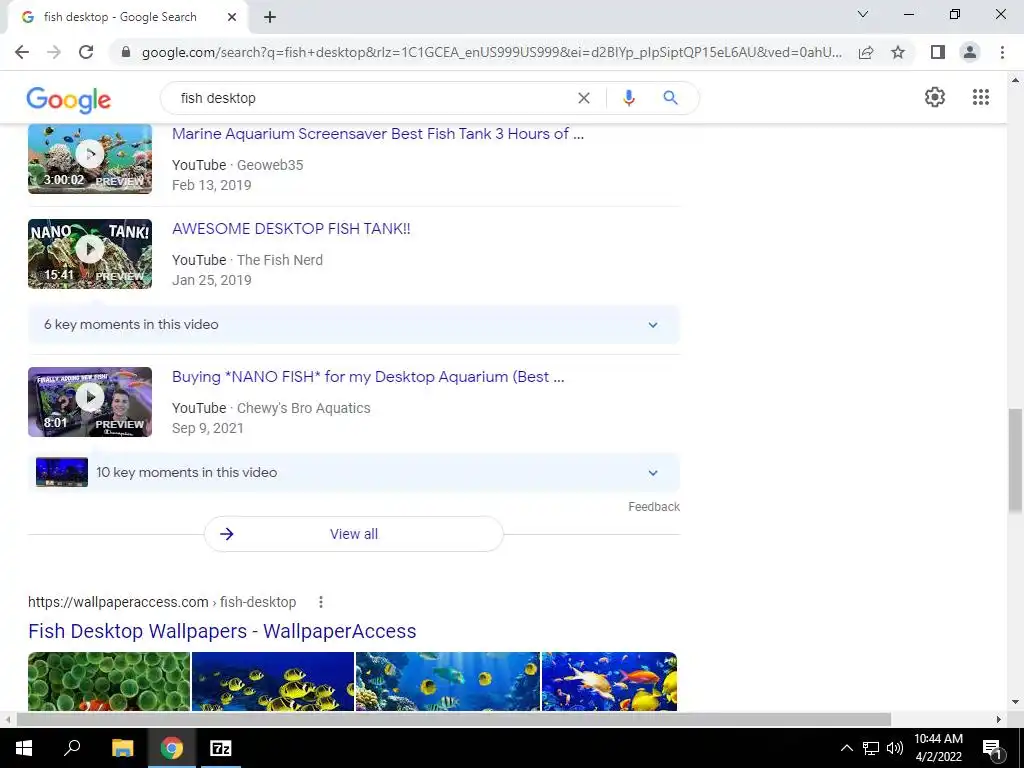
Task: Open more options for wallpaperaccess.com result
Action: pyautogui.click(x=321, y=602)
